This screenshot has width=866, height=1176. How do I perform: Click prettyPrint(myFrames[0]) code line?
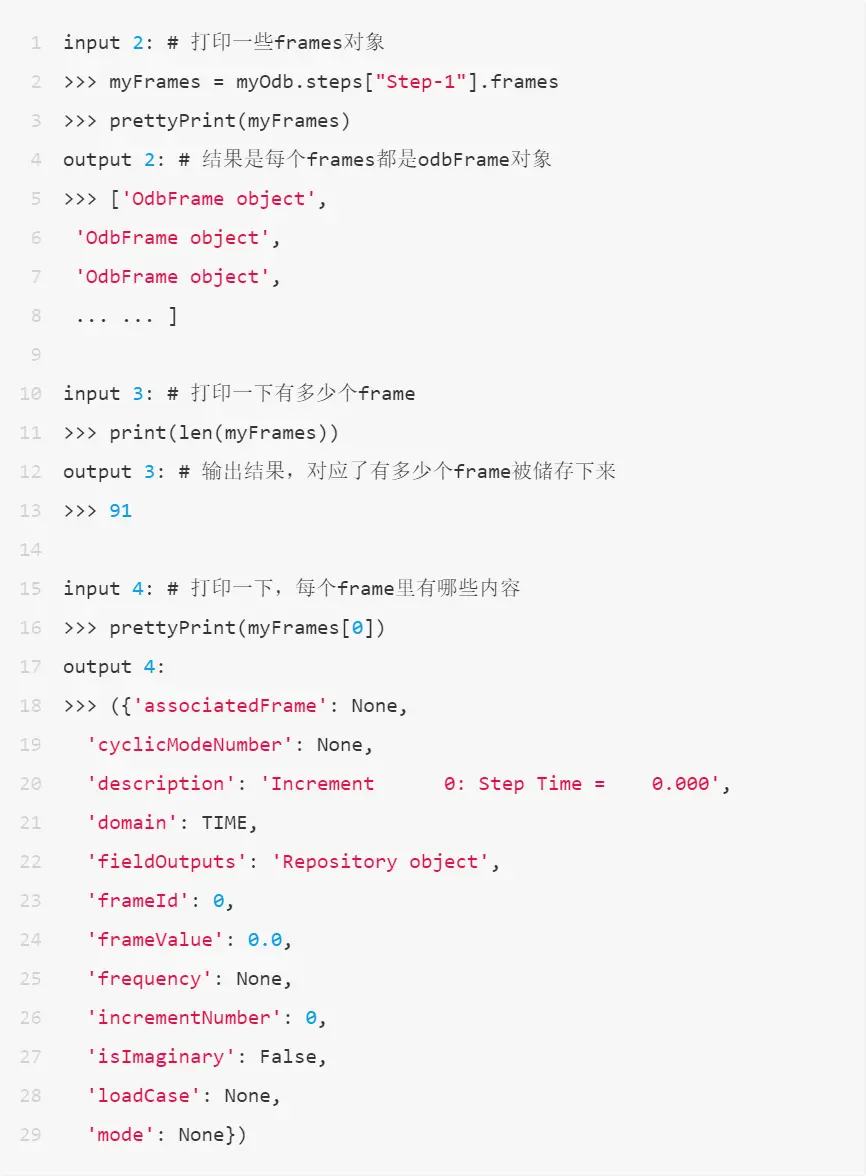click(x=247, y=628)
